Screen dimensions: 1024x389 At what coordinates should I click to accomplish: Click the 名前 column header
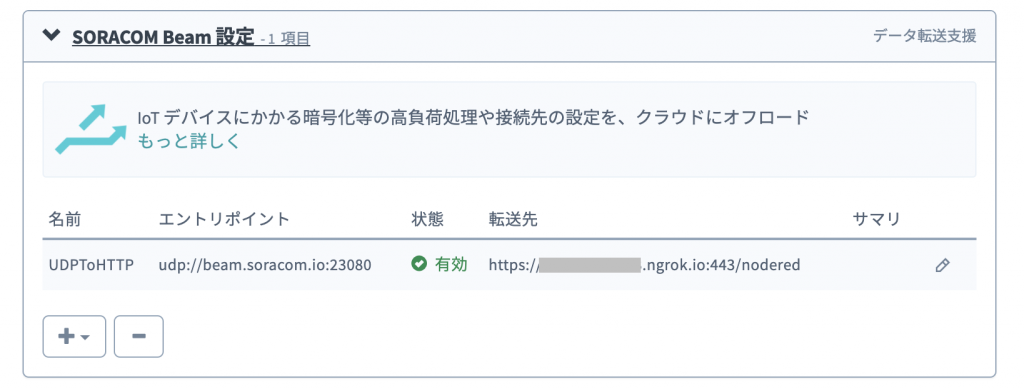(x=65, y=219)
